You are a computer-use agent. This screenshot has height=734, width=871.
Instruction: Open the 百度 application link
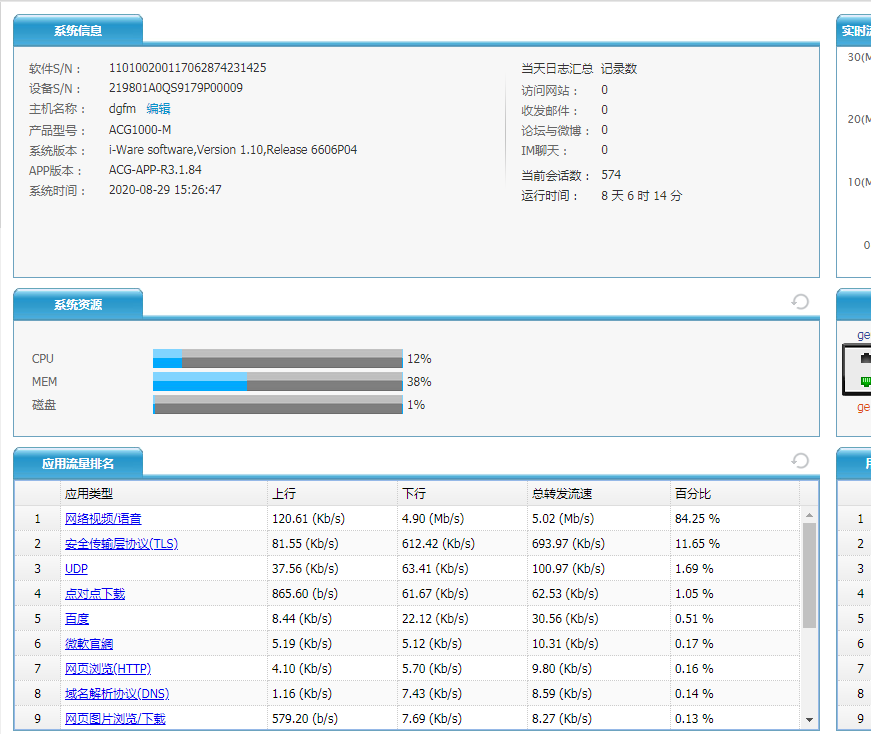click(x=77, y=618)
